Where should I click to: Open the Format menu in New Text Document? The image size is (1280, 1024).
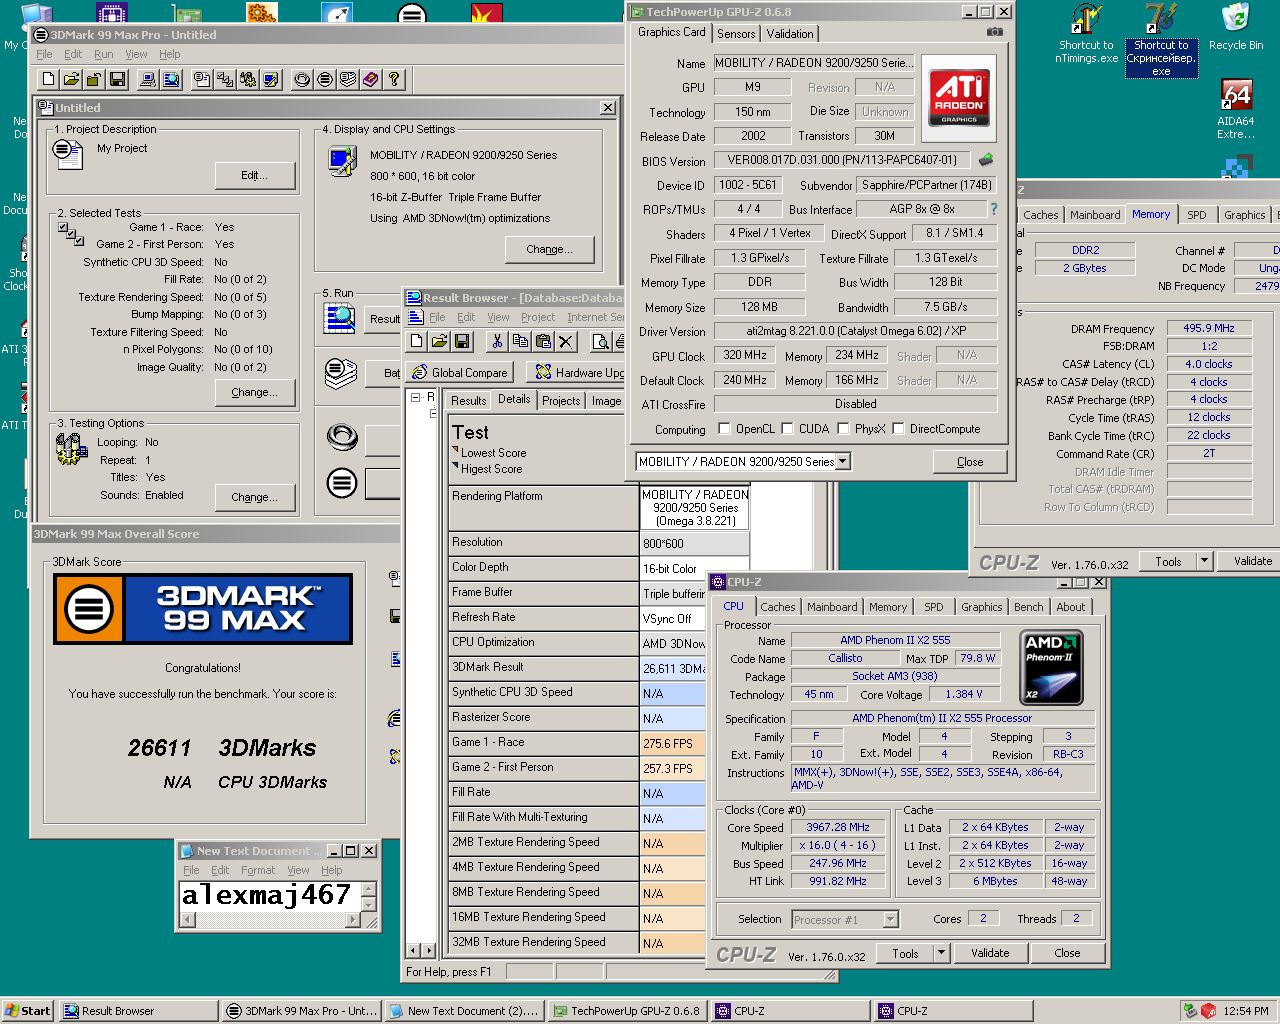click(x=257, y=870)
